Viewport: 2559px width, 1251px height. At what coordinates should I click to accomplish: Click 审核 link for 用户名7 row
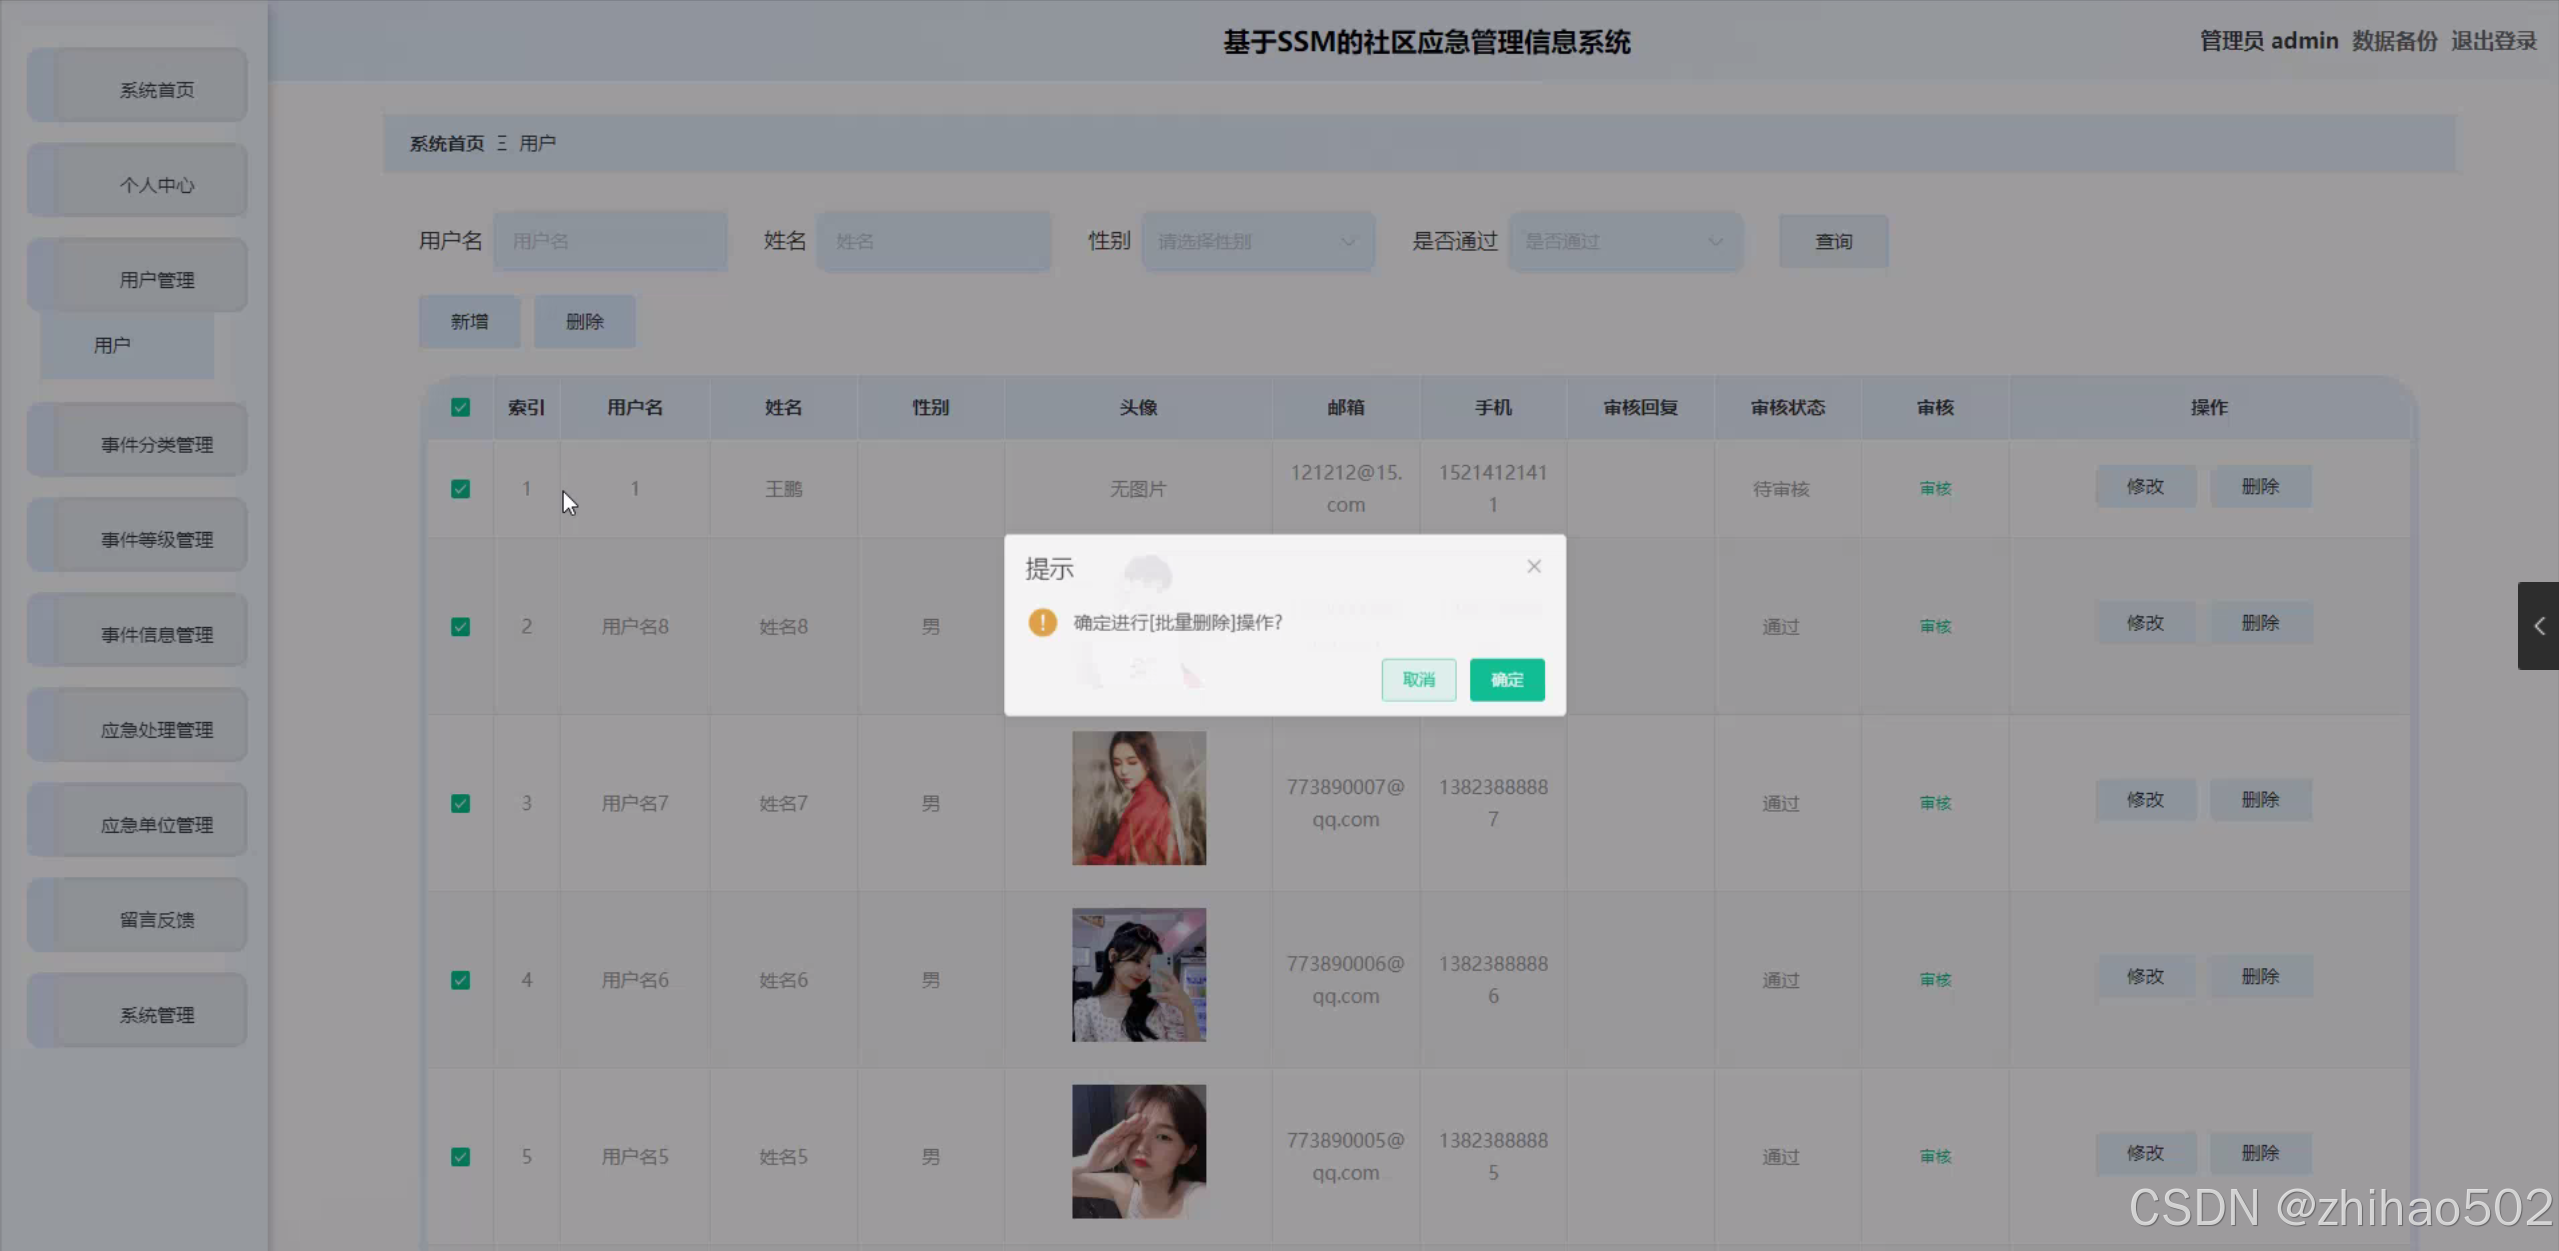(1935, 803)
